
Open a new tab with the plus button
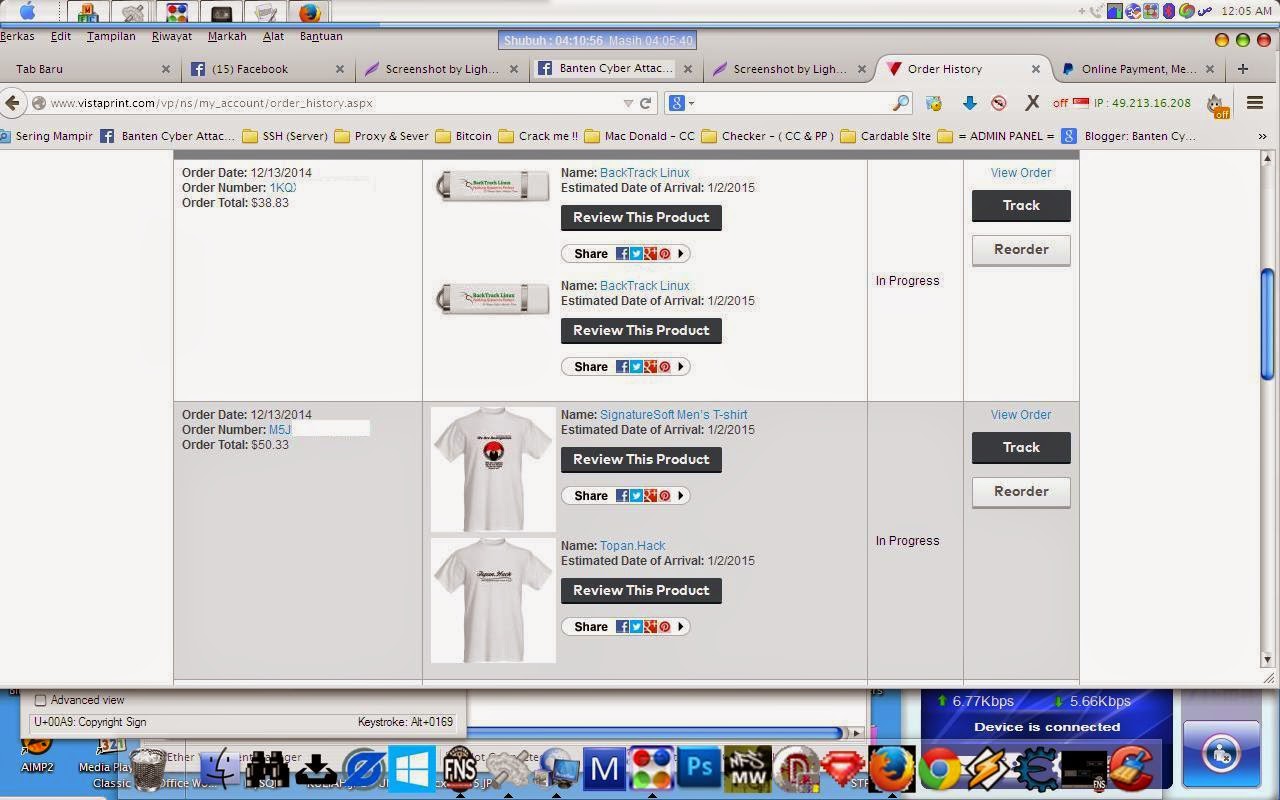[x=1243, y=69]
